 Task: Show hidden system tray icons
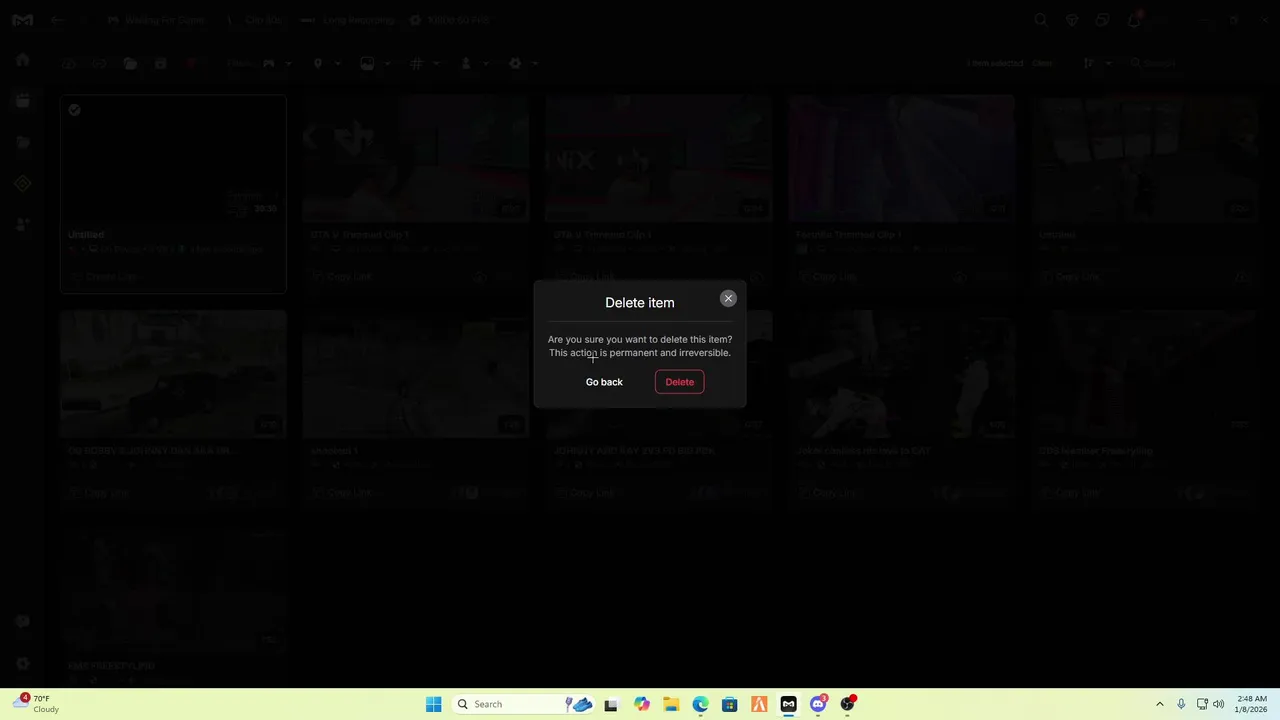point(1160,704)
